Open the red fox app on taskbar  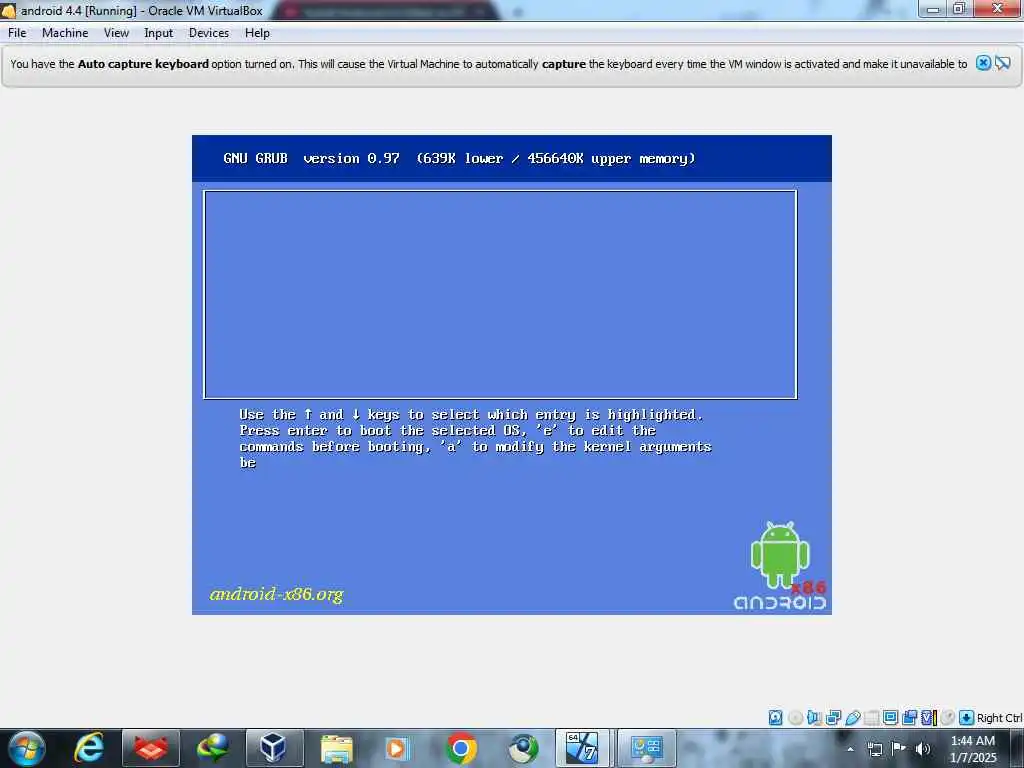pyautogui.click(x=151, y=748)
